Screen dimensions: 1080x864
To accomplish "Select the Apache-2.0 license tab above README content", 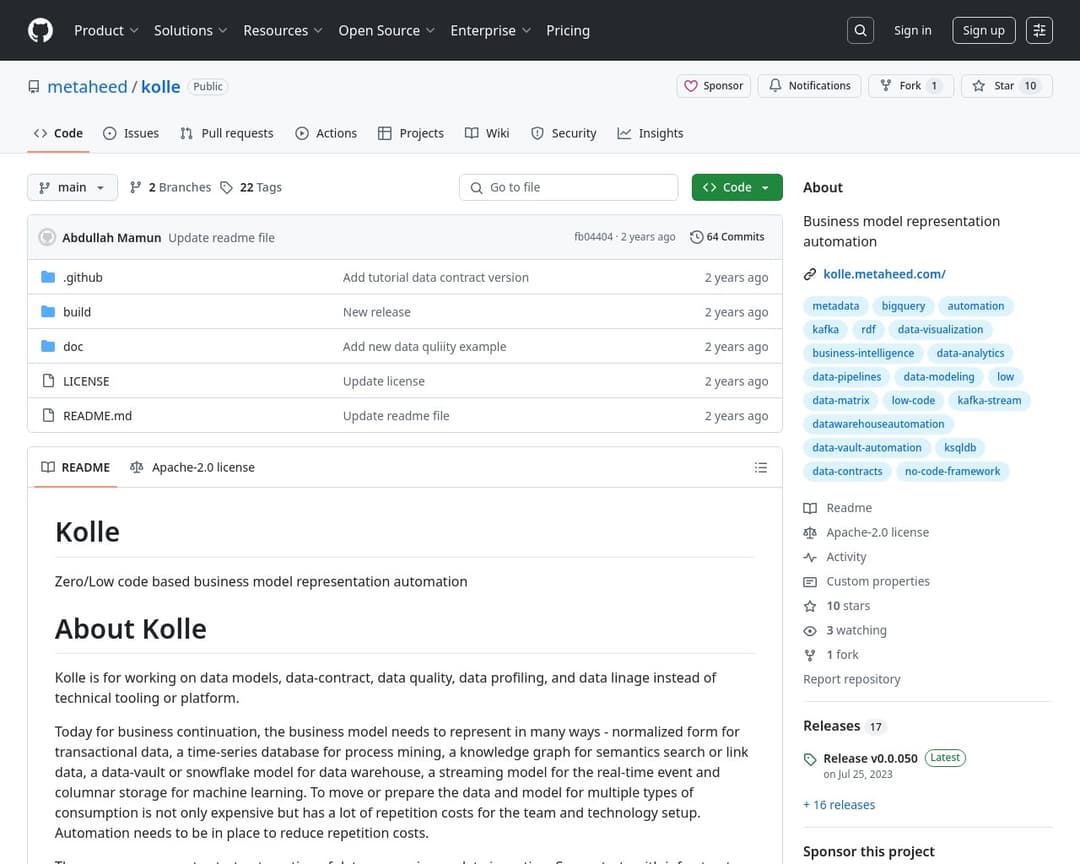I will (192, 467).
